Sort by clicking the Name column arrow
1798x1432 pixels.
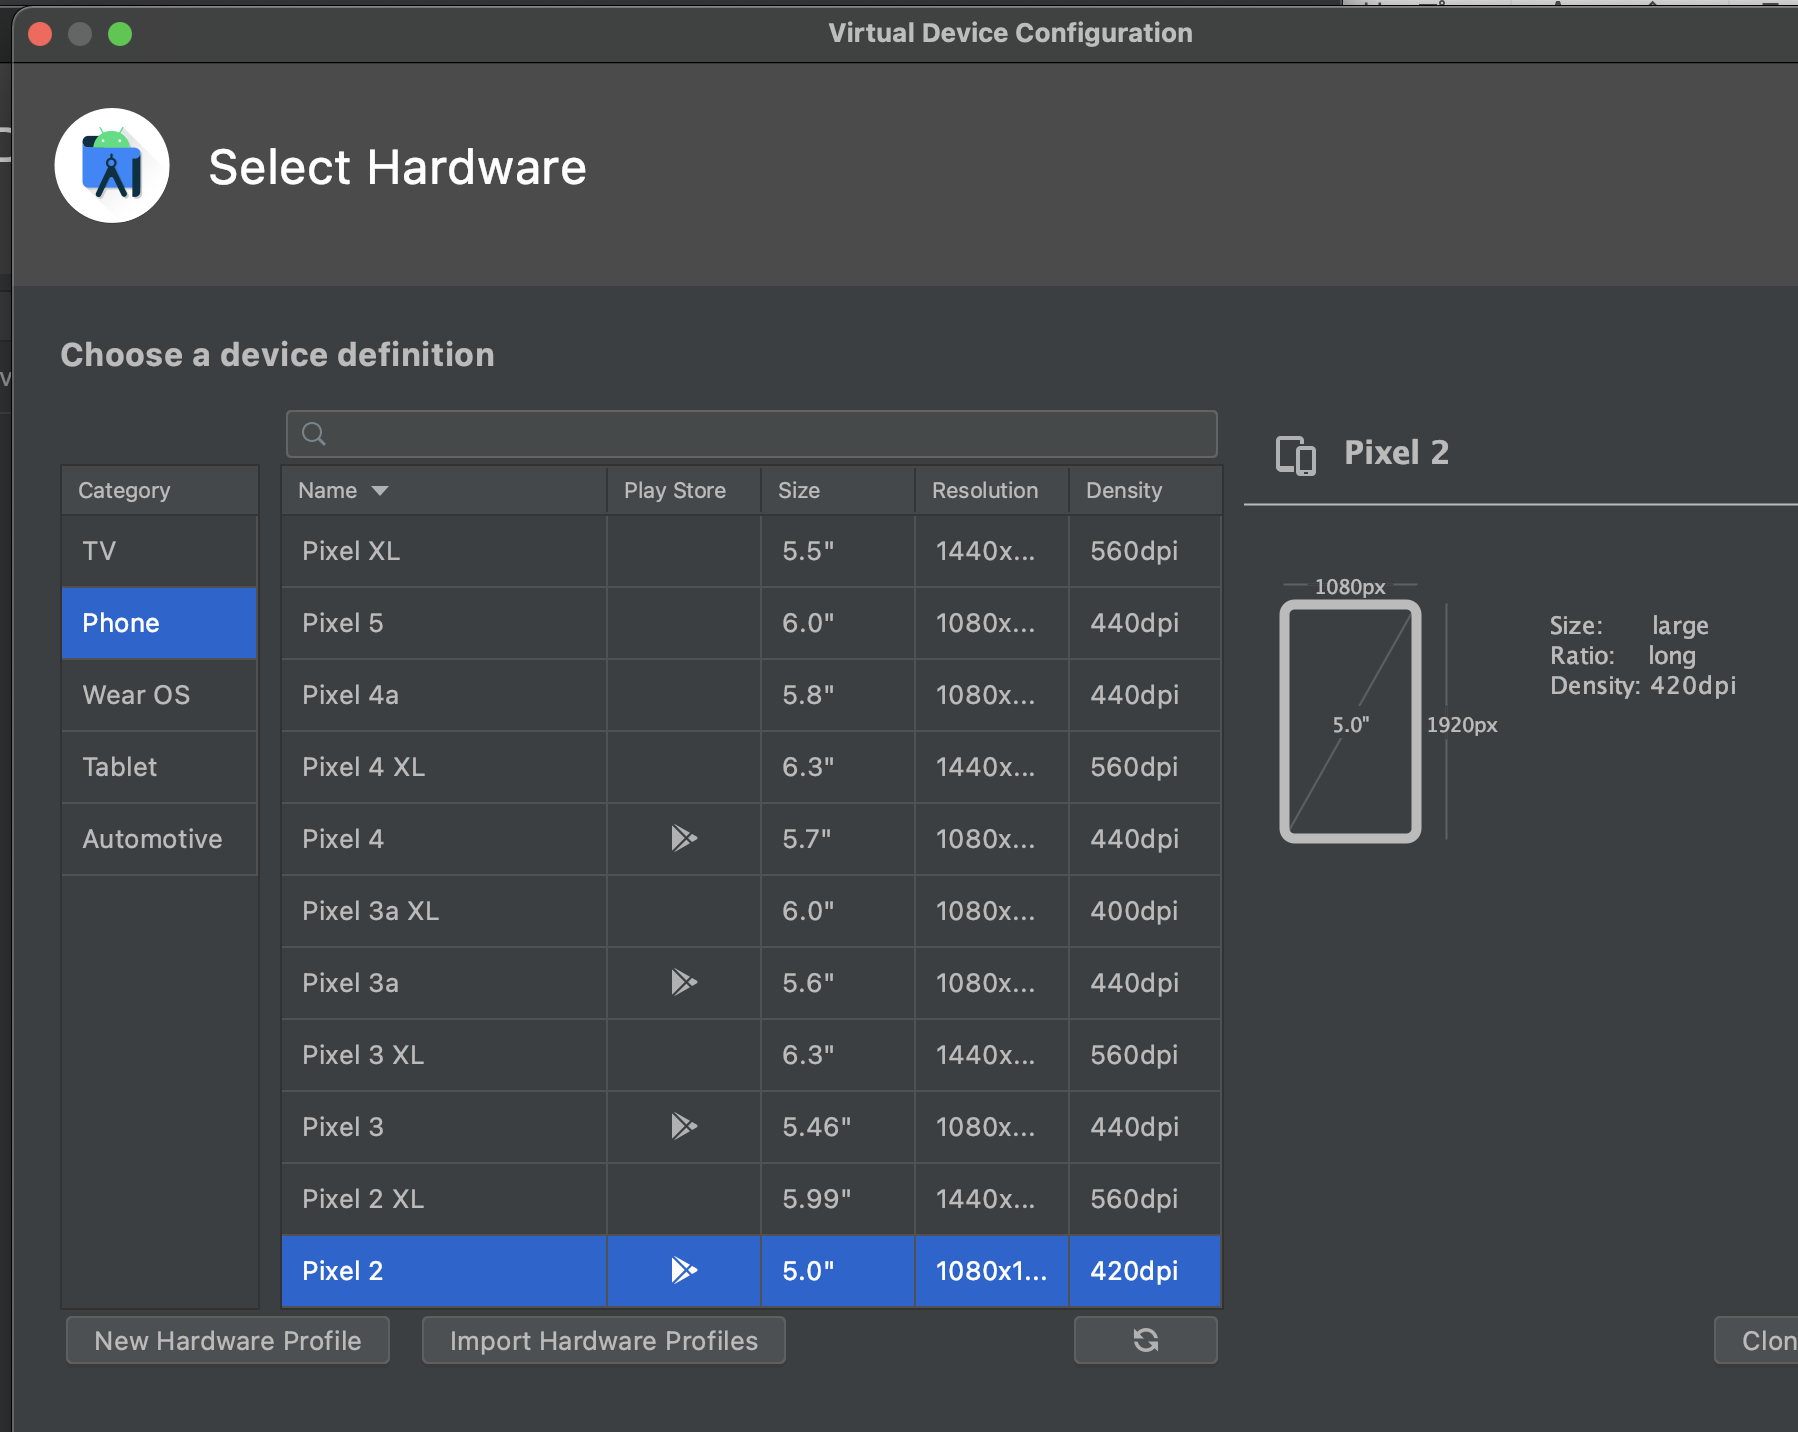point(380,491)
